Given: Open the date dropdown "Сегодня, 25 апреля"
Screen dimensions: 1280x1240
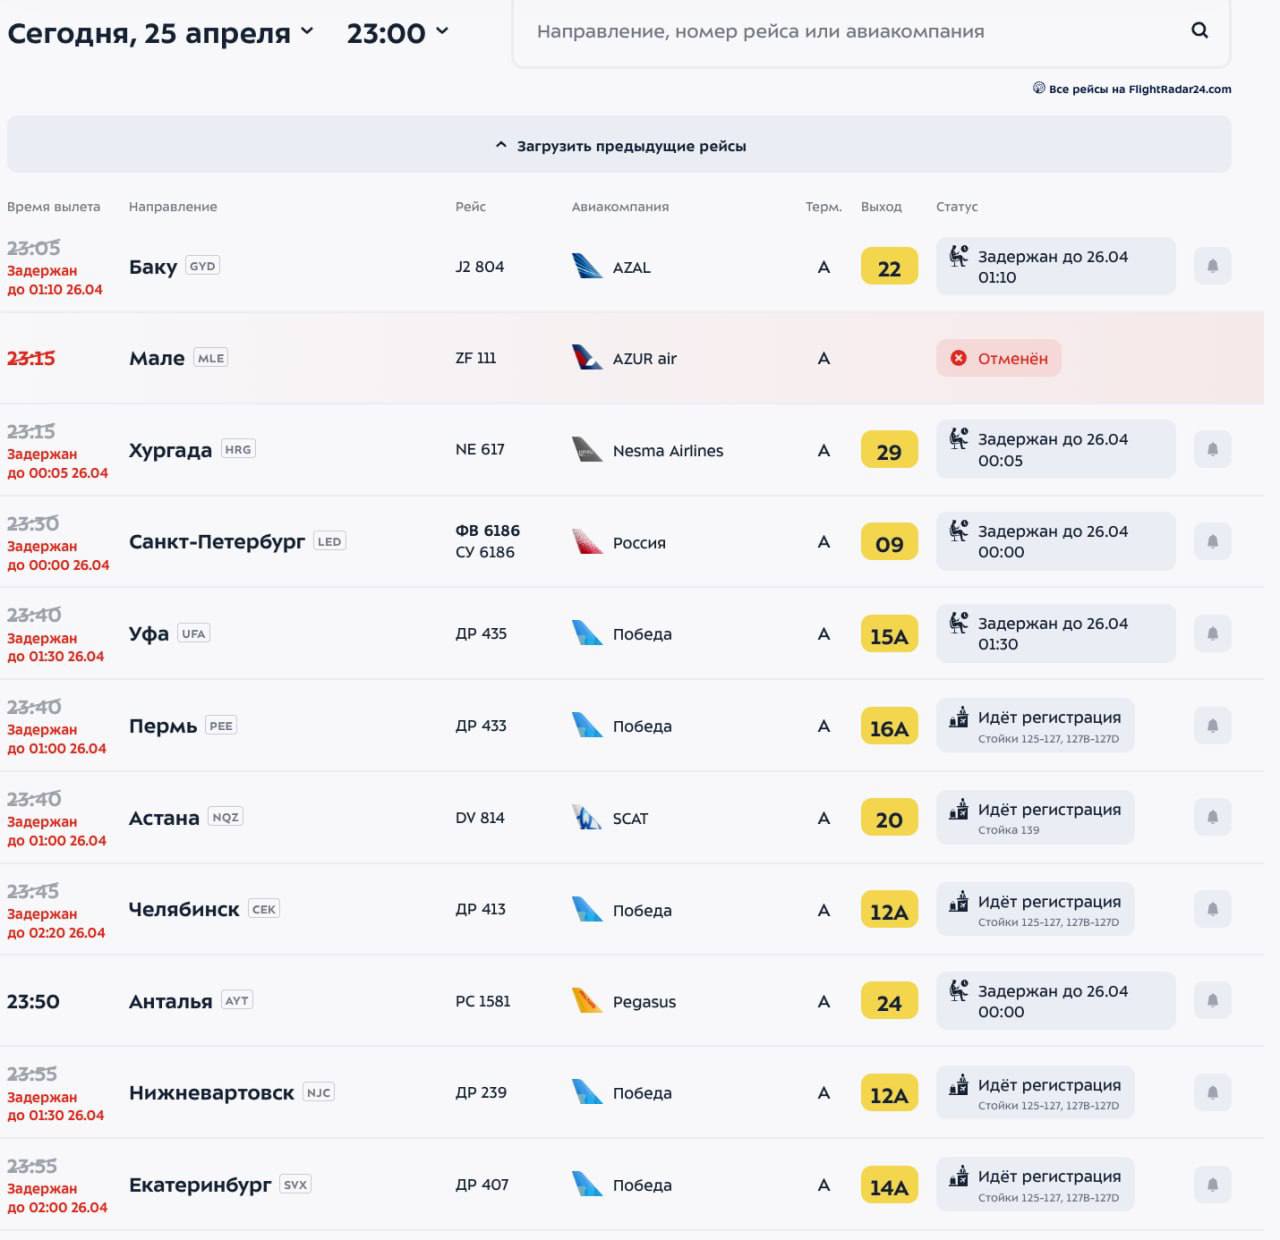Looking at the screenshot, I should point(160,33).
